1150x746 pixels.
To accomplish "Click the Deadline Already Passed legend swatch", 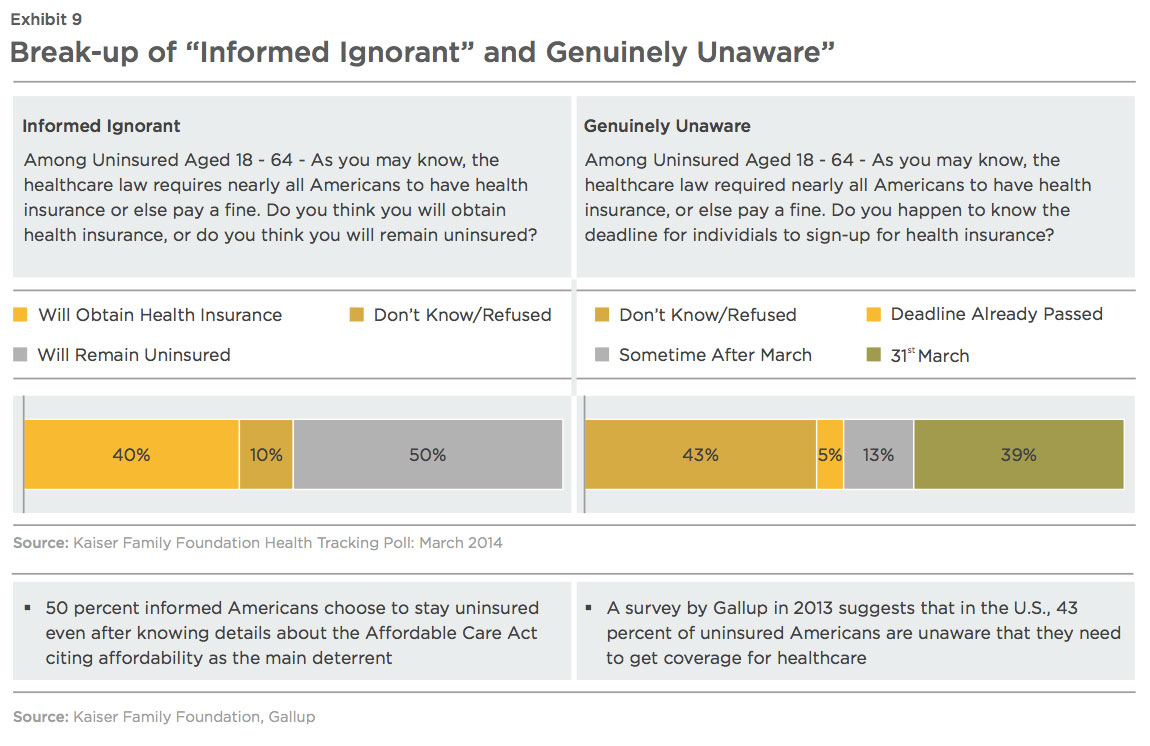I will tap(874, 315).
